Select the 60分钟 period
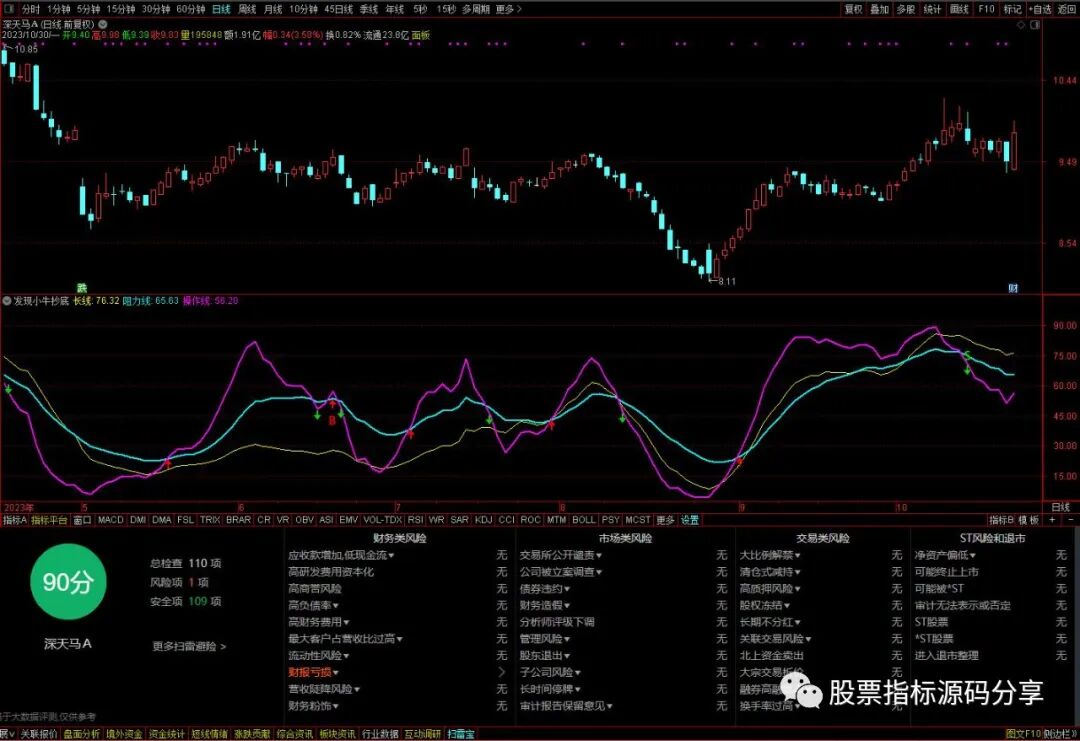1080x741 pixels. point(191,9)
